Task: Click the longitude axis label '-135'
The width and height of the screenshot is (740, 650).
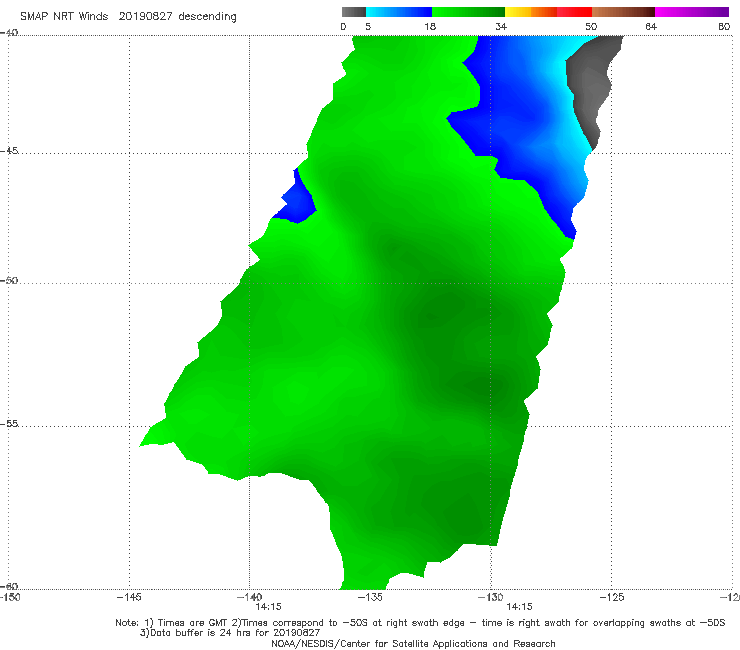Action: pyautogui.click(x=370, y=598)
